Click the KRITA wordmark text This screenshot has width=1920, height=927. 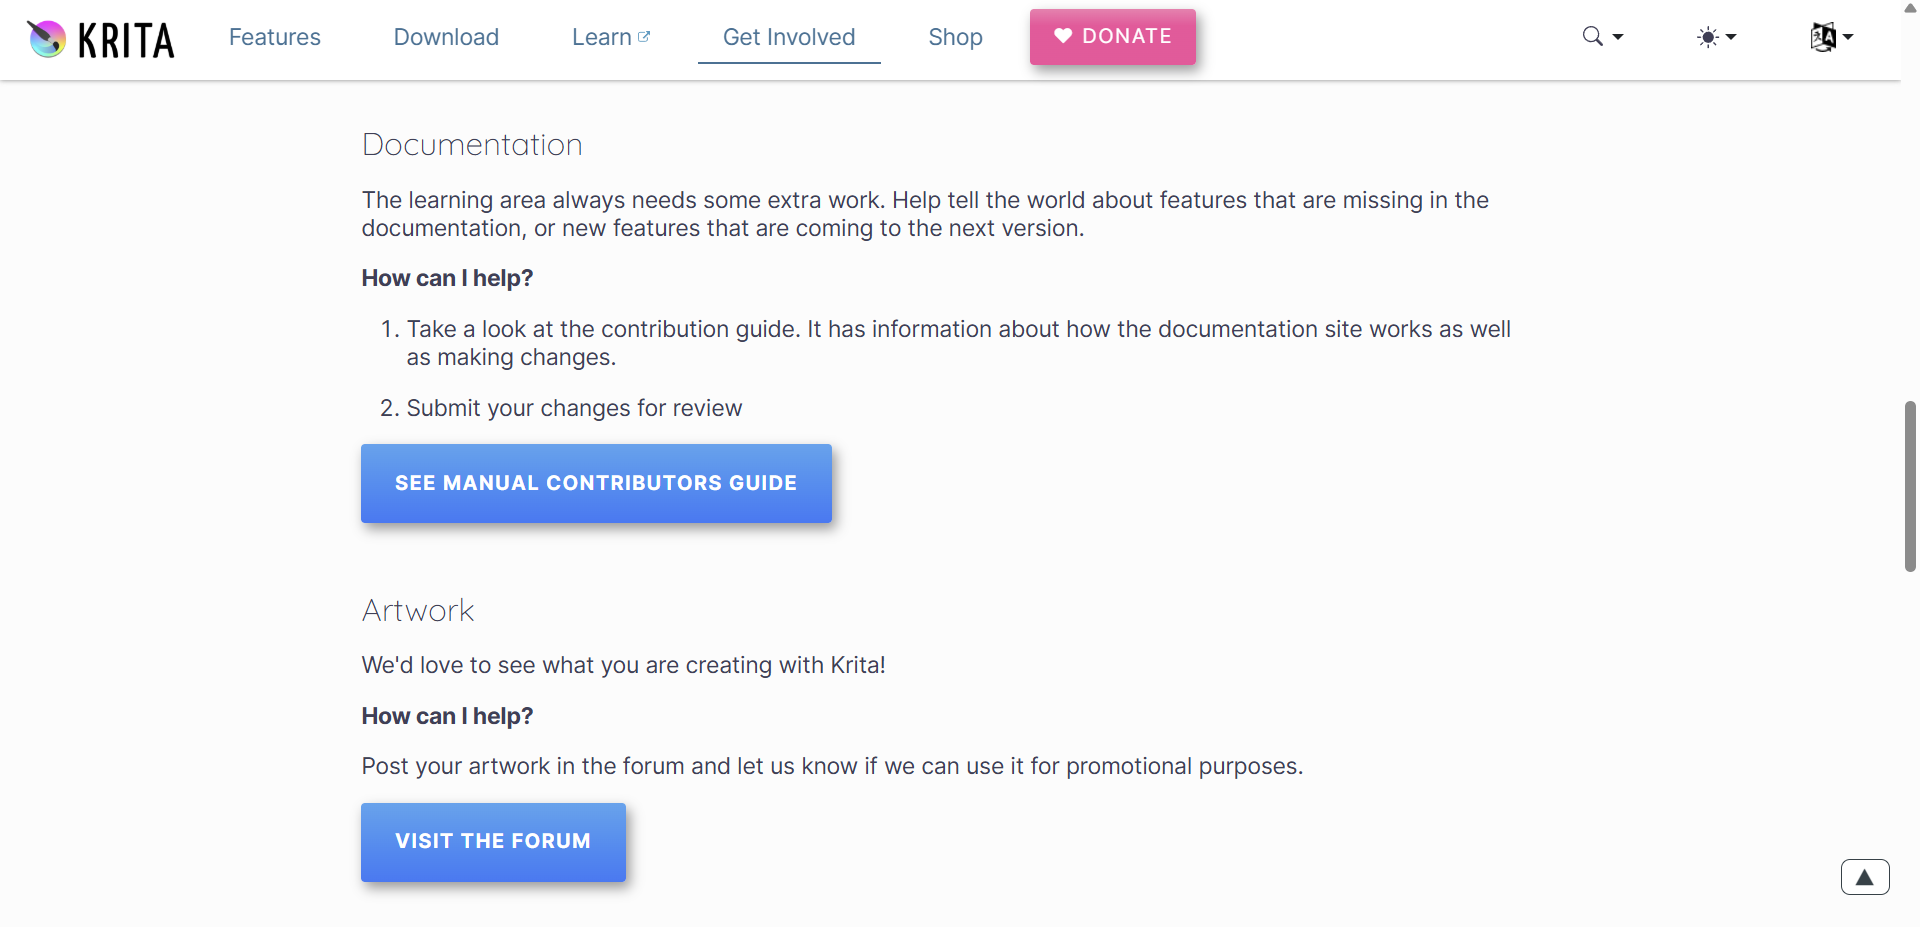[126, 41]
